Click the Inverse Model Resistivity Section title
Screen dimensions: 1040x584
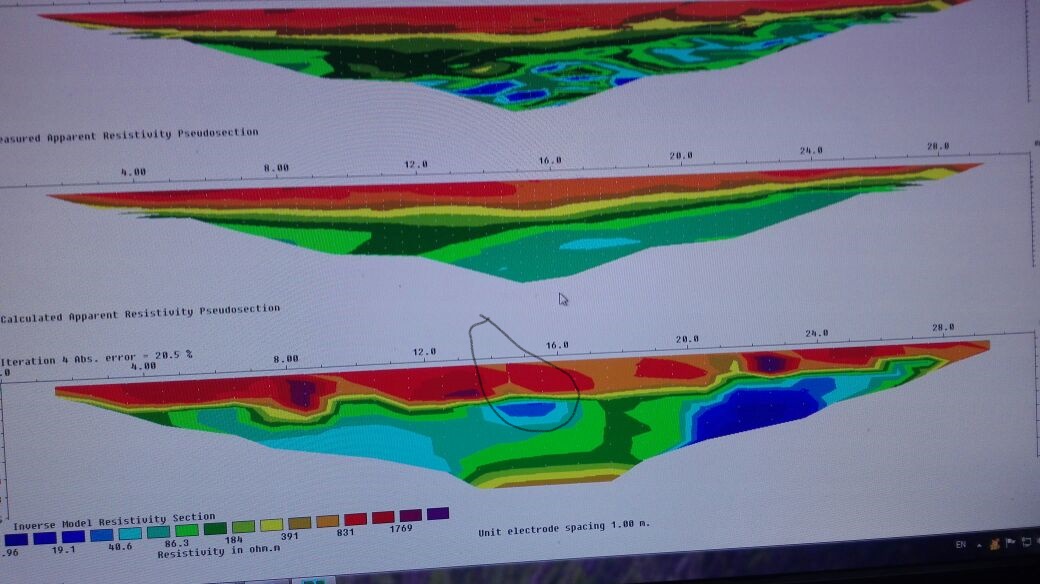[x=113, y=520]
